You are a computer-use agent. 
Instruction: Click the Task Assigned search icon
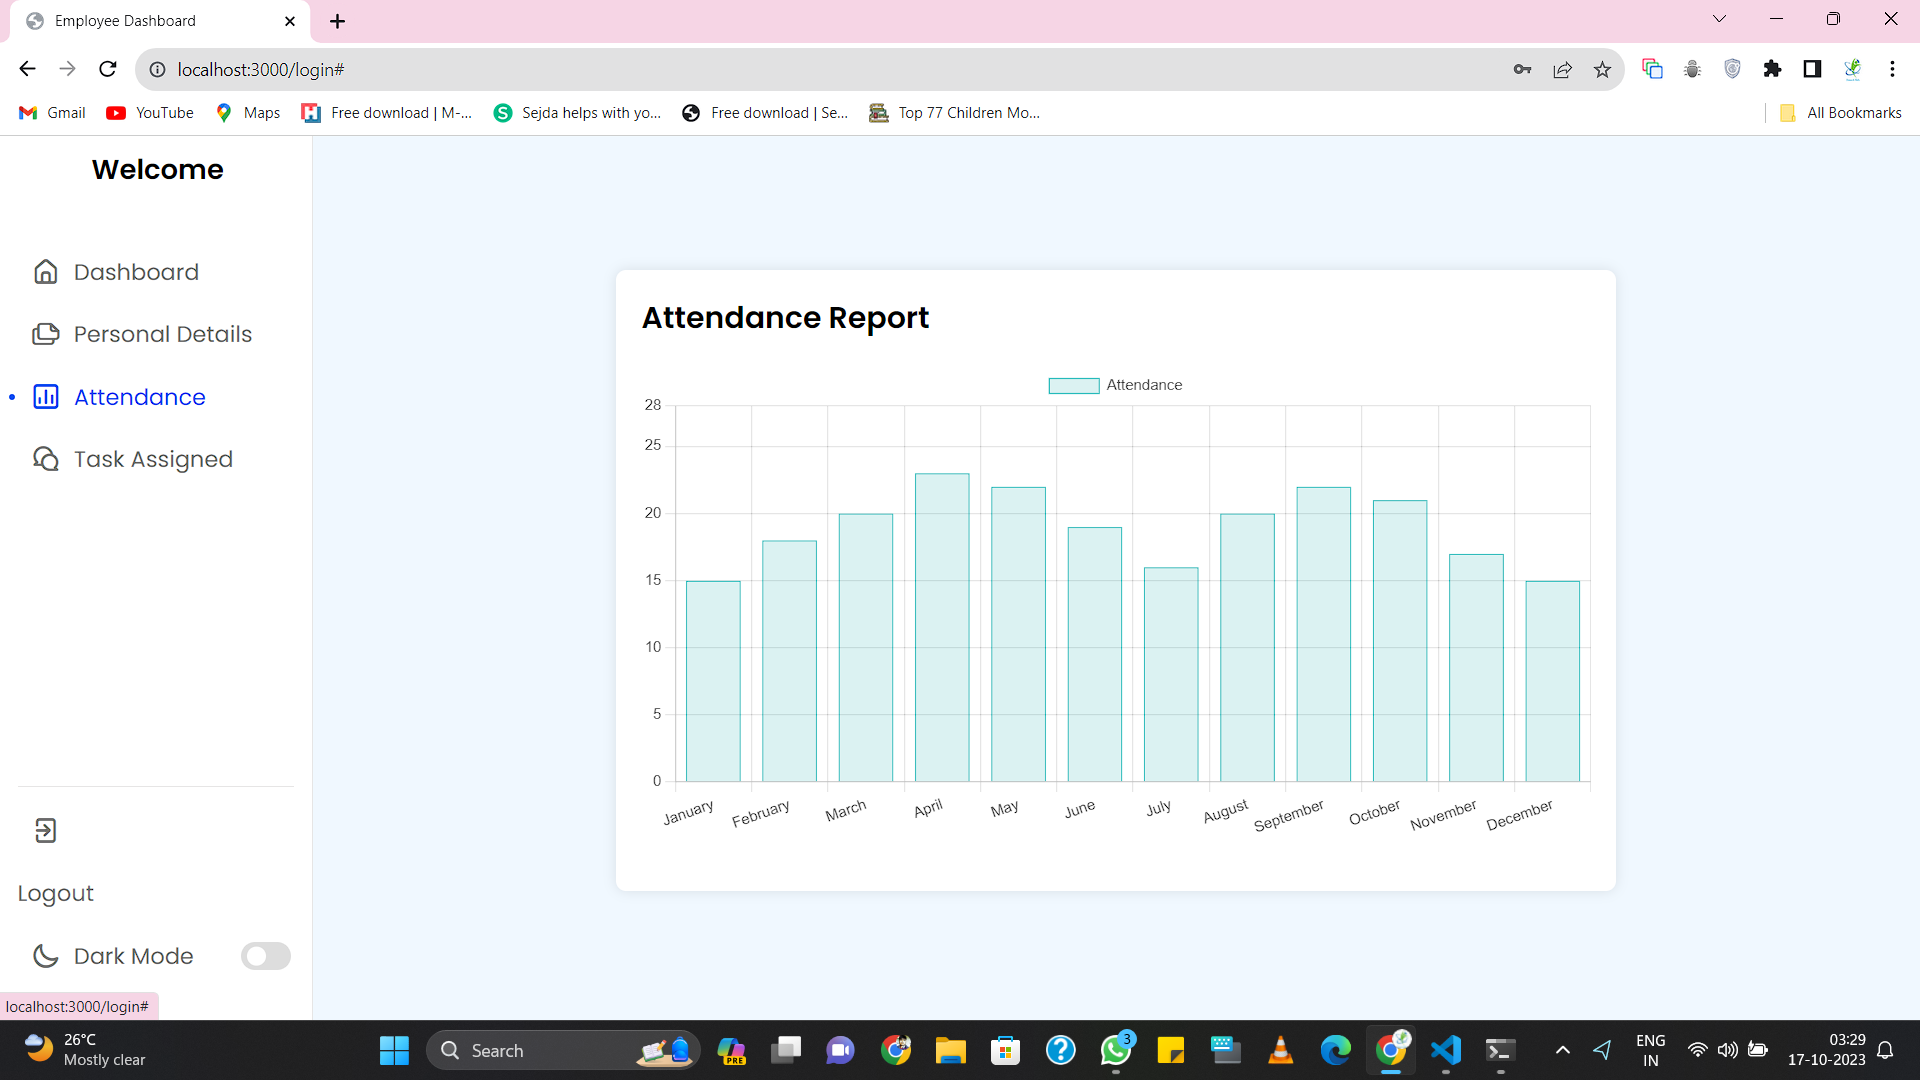pos(46,459)
